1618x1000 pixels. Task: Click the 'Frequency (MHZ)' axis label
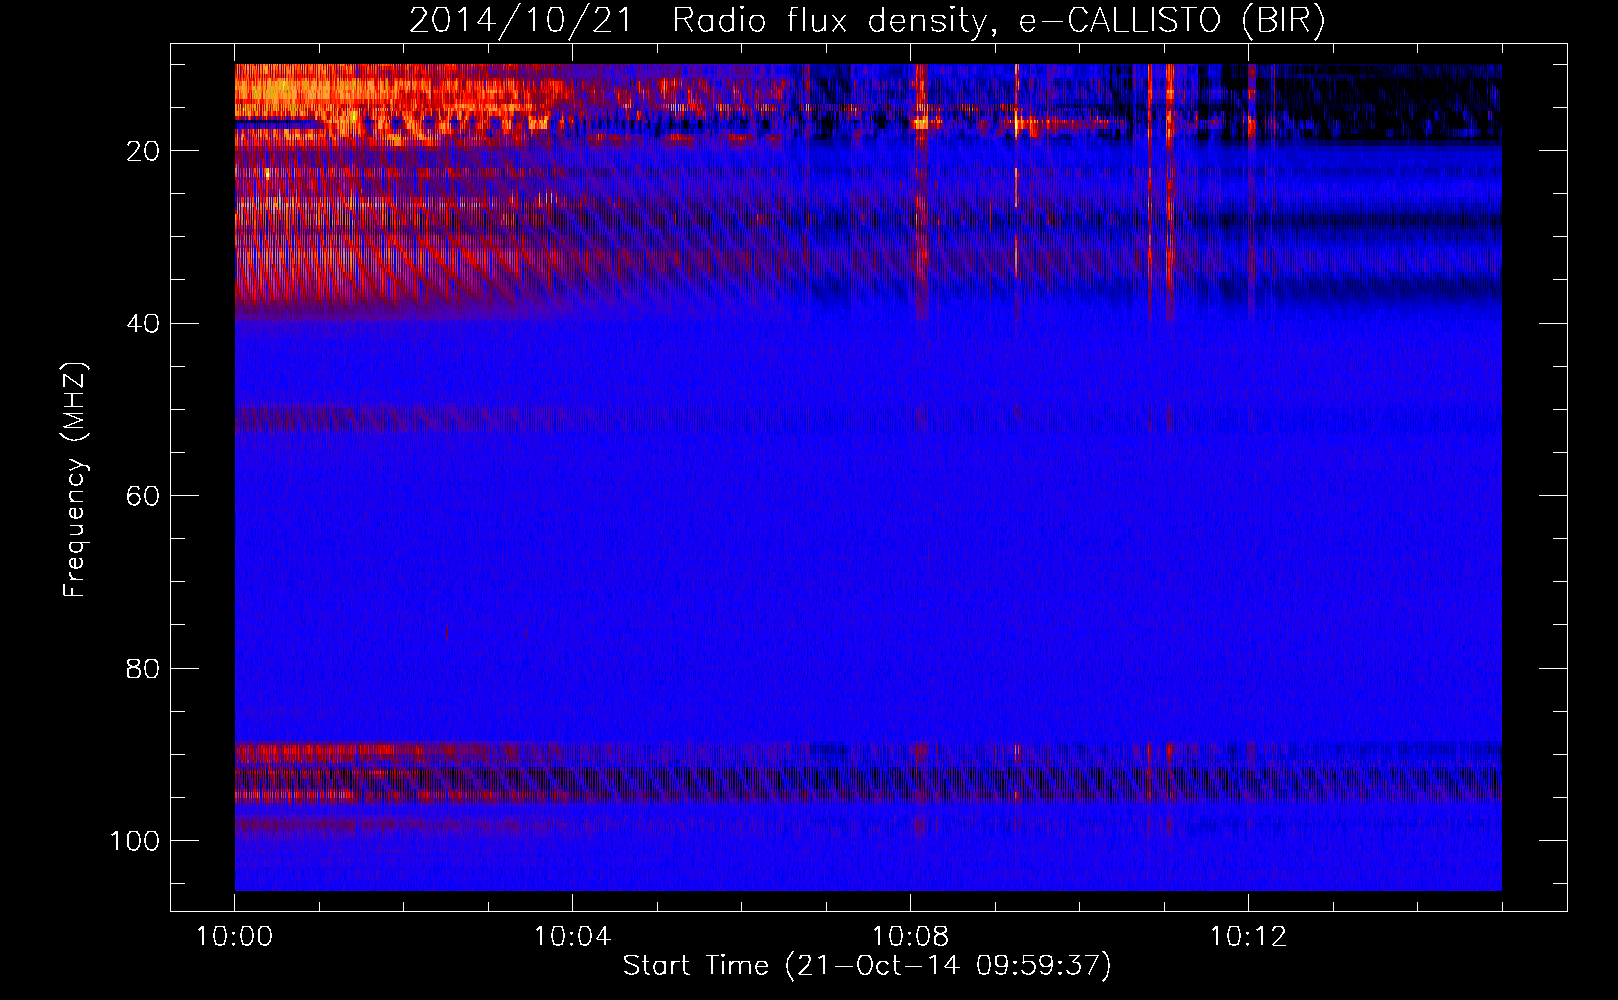(x=75, y=479)
